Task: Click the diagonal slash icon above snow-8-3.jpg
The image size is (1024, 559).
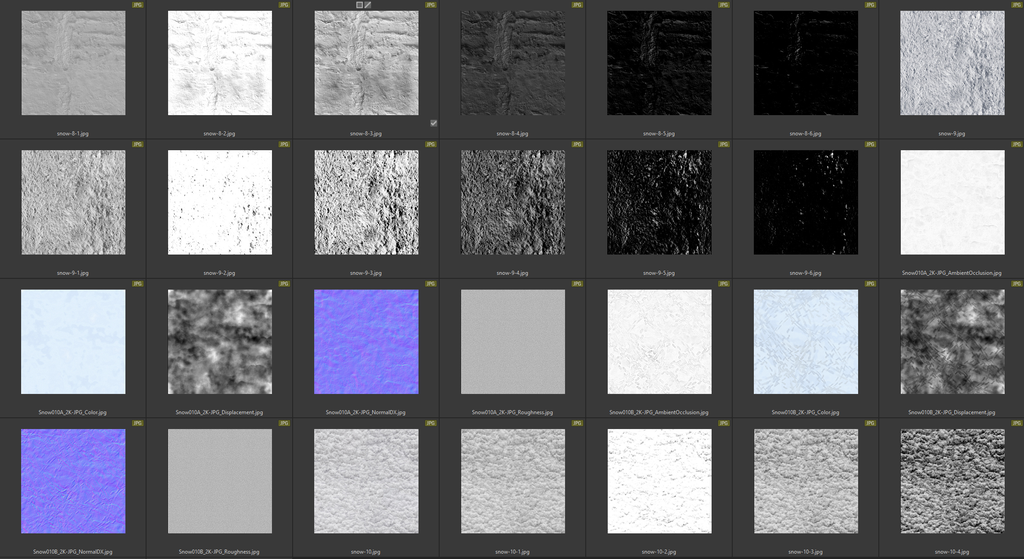Action: 368,5
